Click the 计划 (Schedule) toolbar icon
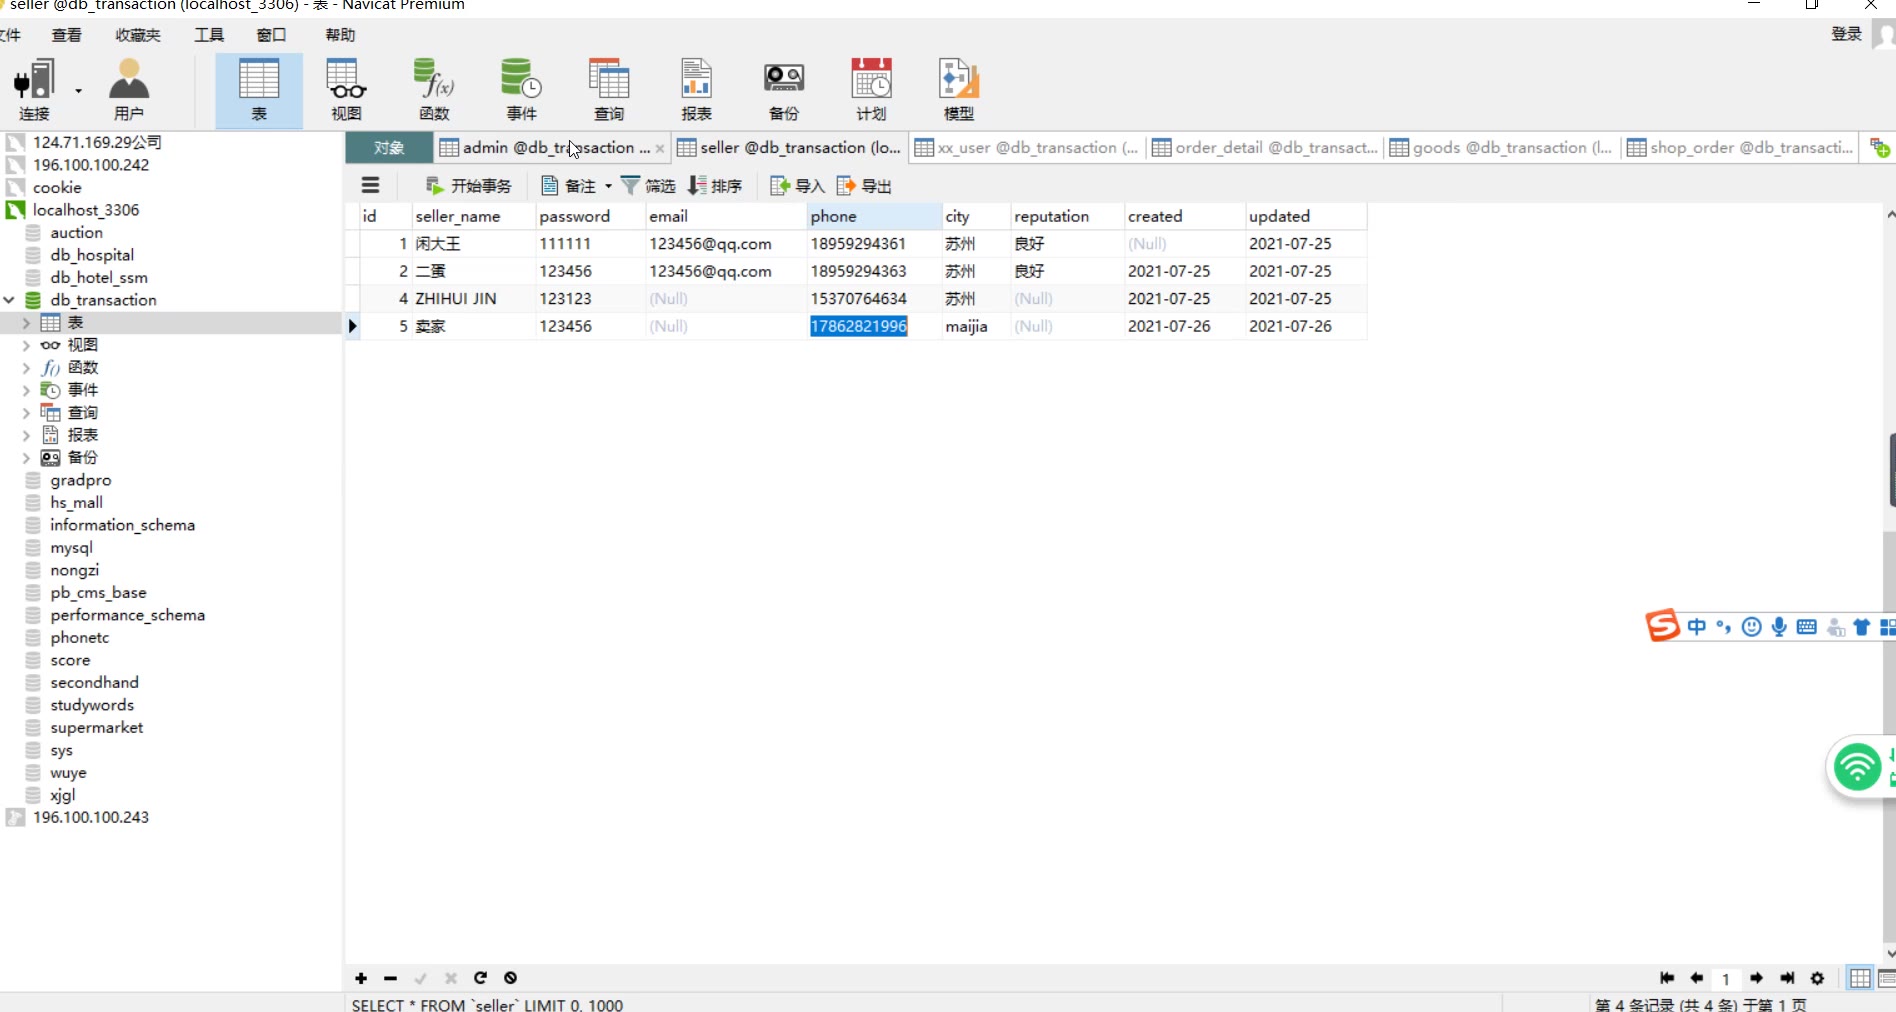 pos(870,89)
